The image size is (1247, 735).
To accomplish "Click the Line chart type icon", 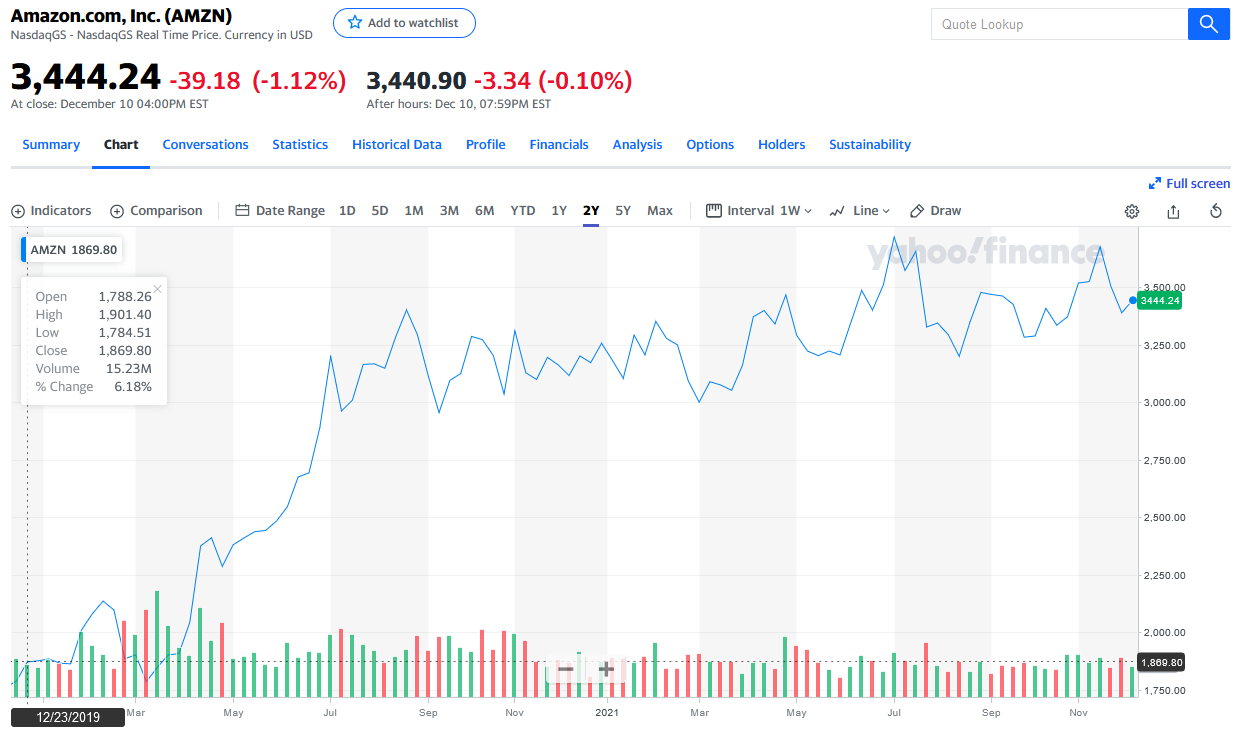I will tap(837, 211).
